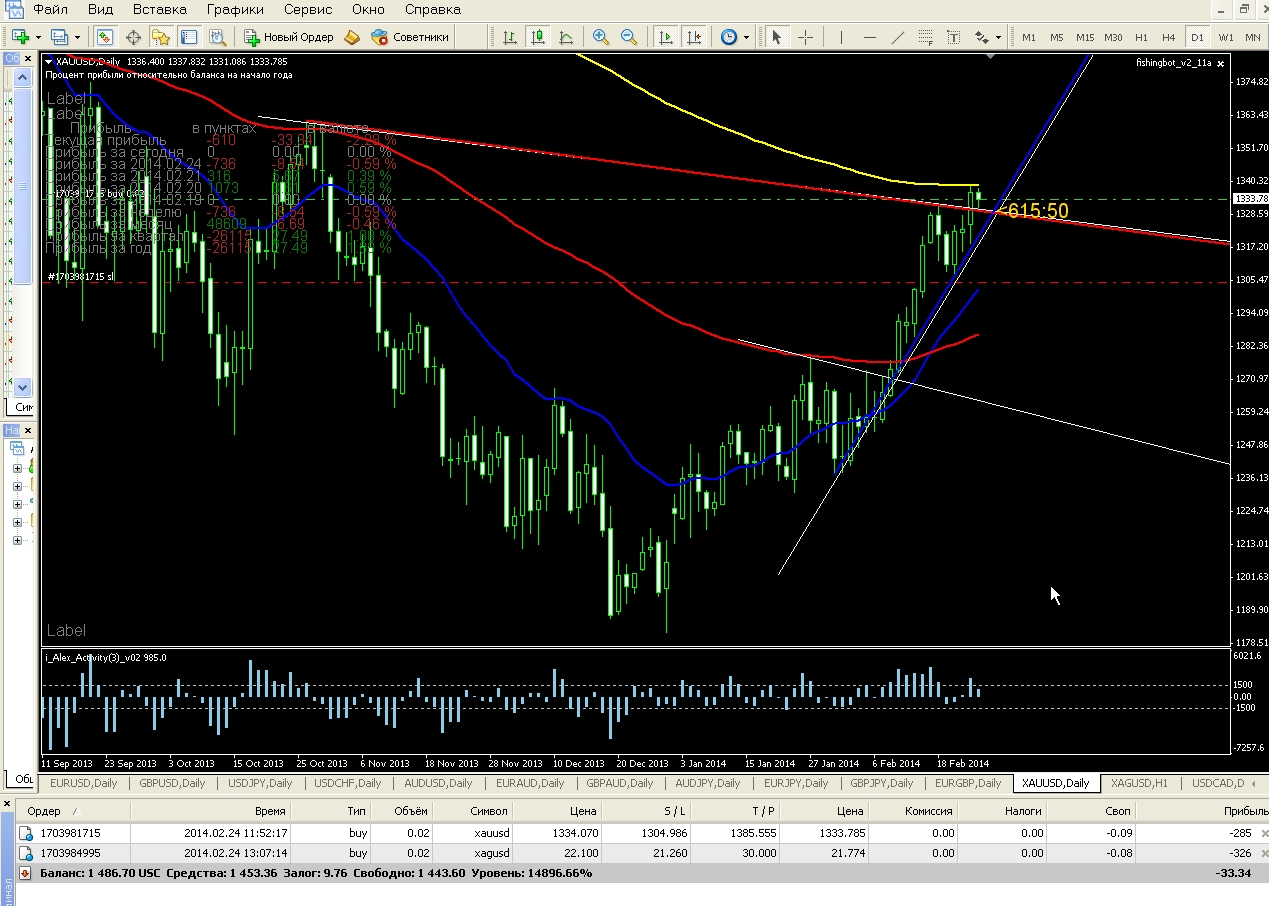Image resolution: width=1269 pixels, height=906 pixels.
Task: Toggle the Terminal panel icon
Action: (x=189, y=37)
